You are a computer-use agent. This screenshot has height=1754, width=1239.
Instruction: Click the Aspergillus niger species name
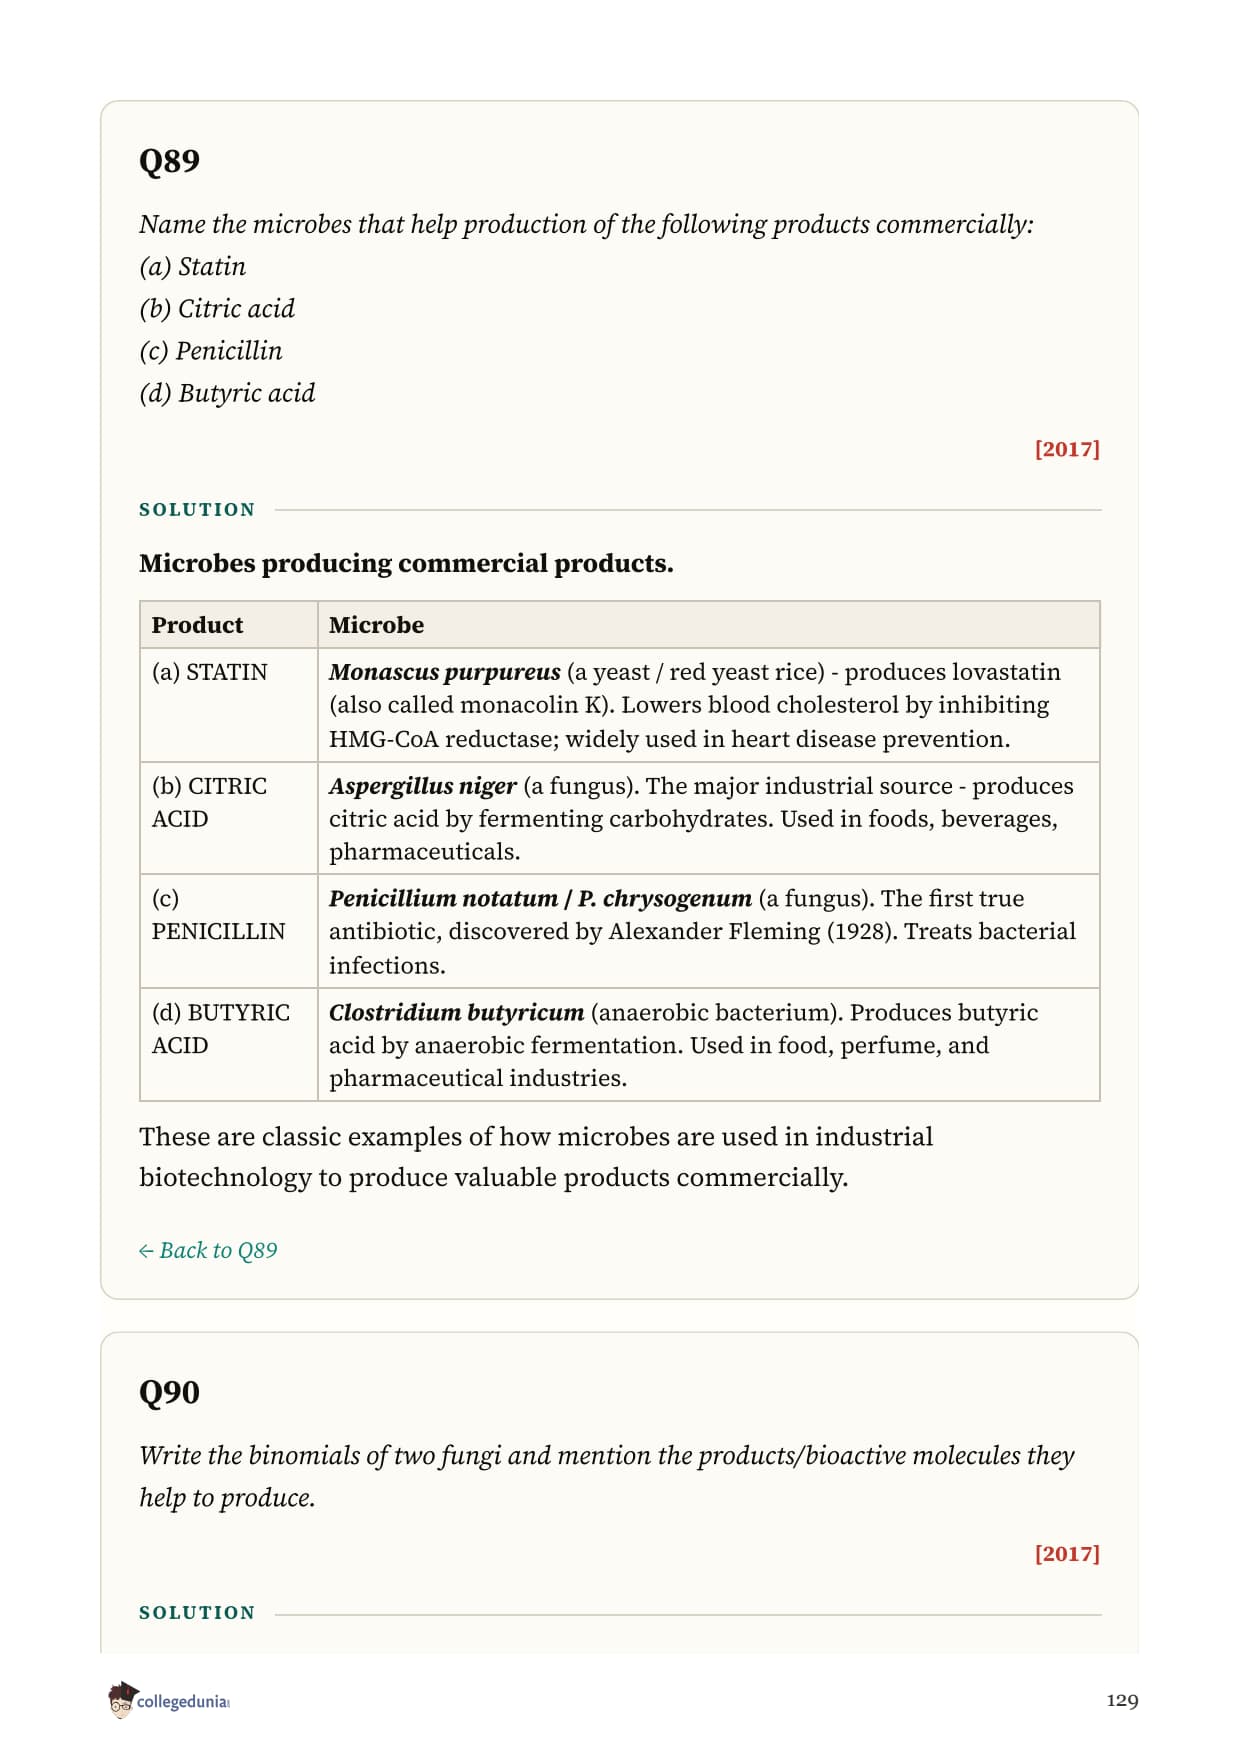coord(423,786)
